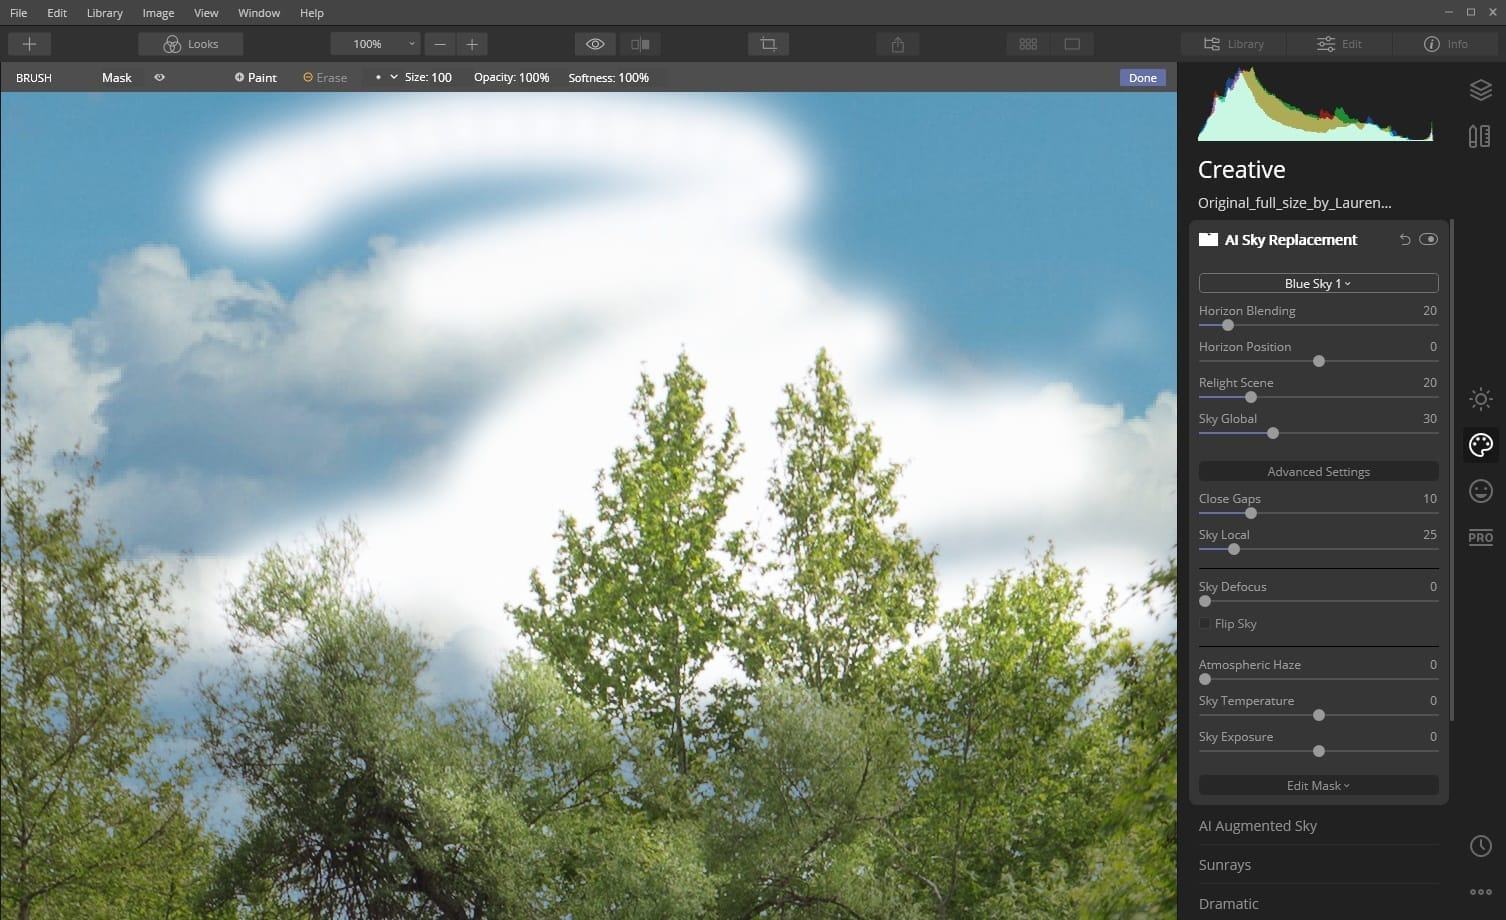Adjust the Sky Global slider handle
The image size is (1506, 920).
[x=1272, y=433]
